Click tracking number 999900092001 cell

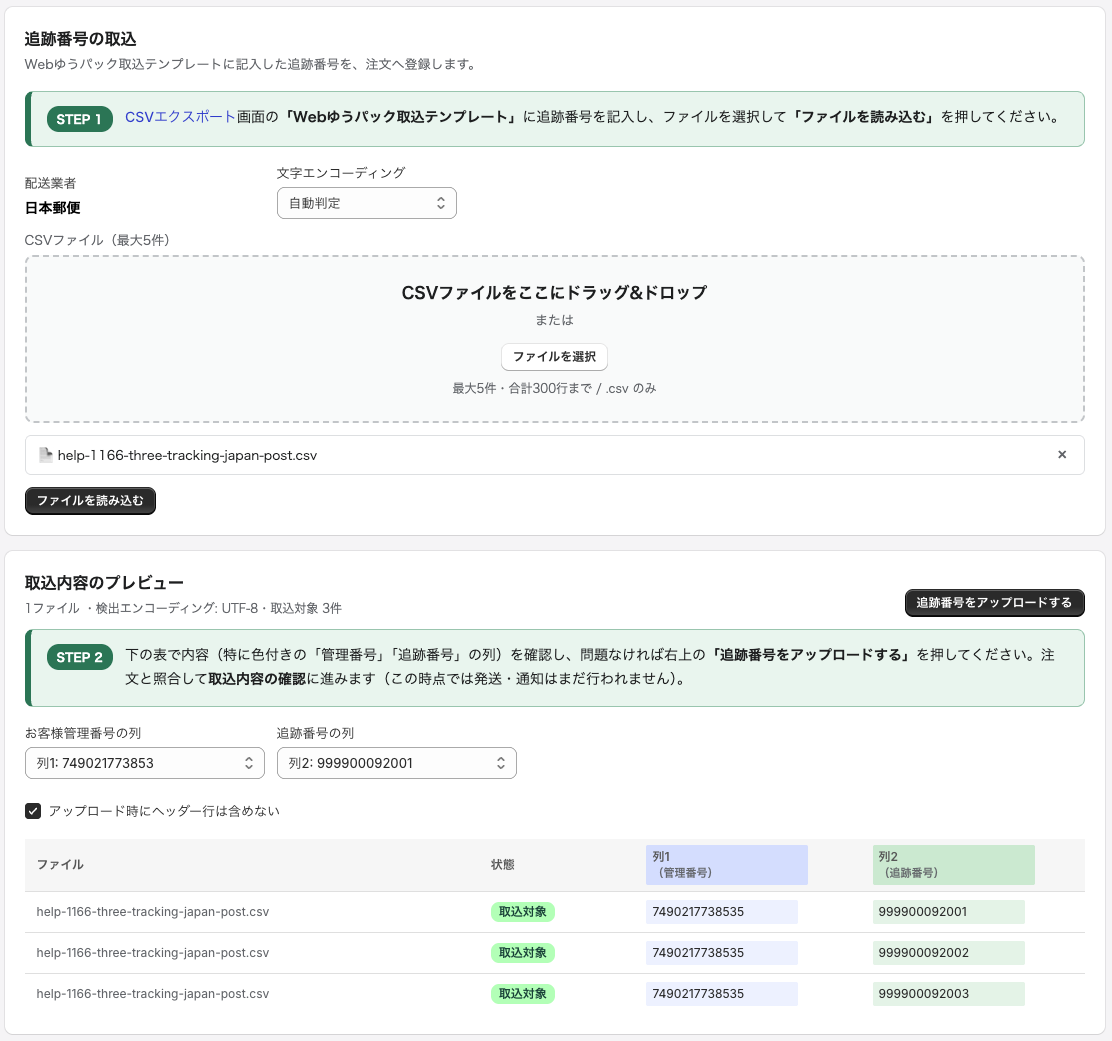[948, 912]
